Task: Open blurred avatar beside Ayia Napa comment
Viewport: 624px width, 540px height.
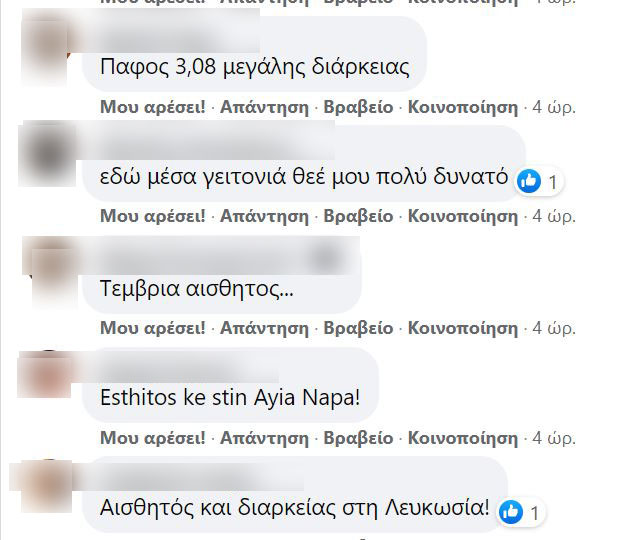Action: (45, 374)
